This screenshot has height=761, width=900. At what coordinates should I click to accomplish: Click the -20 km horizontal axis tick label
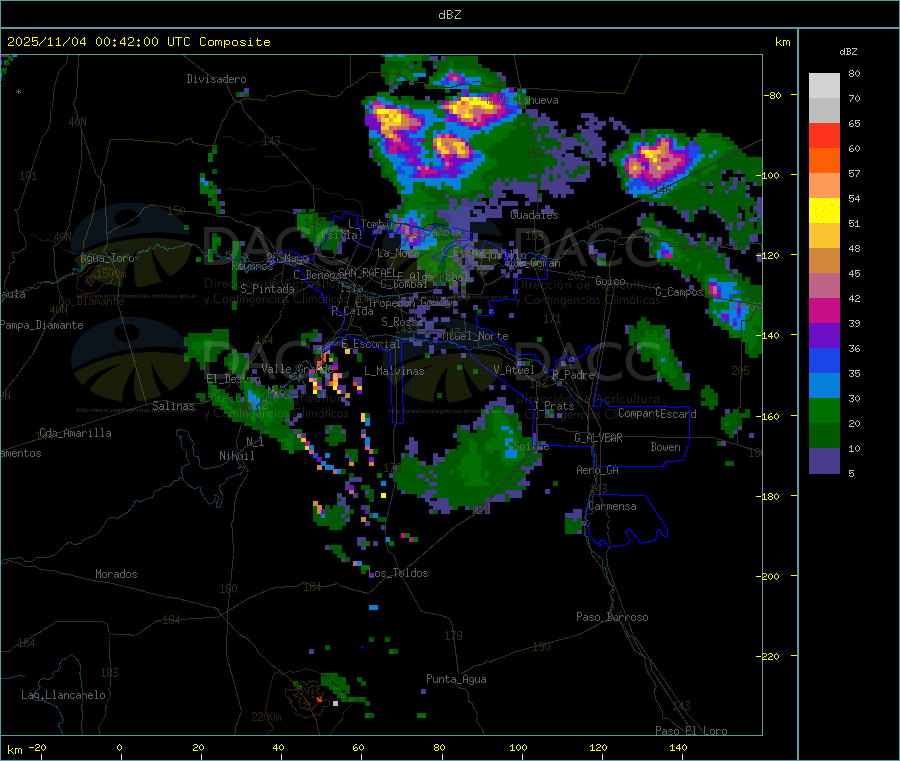coord(37,748)
